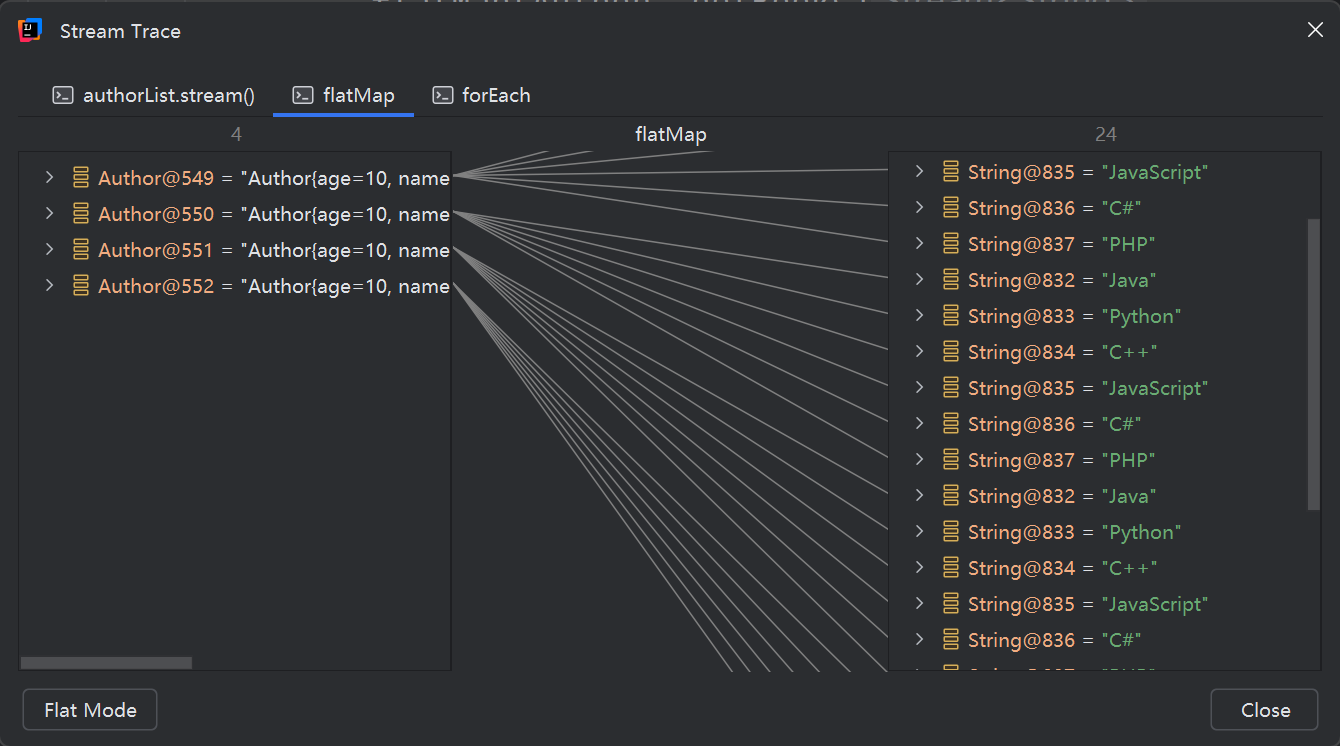Select the topmost "Python" string value

pos(1141,316)
